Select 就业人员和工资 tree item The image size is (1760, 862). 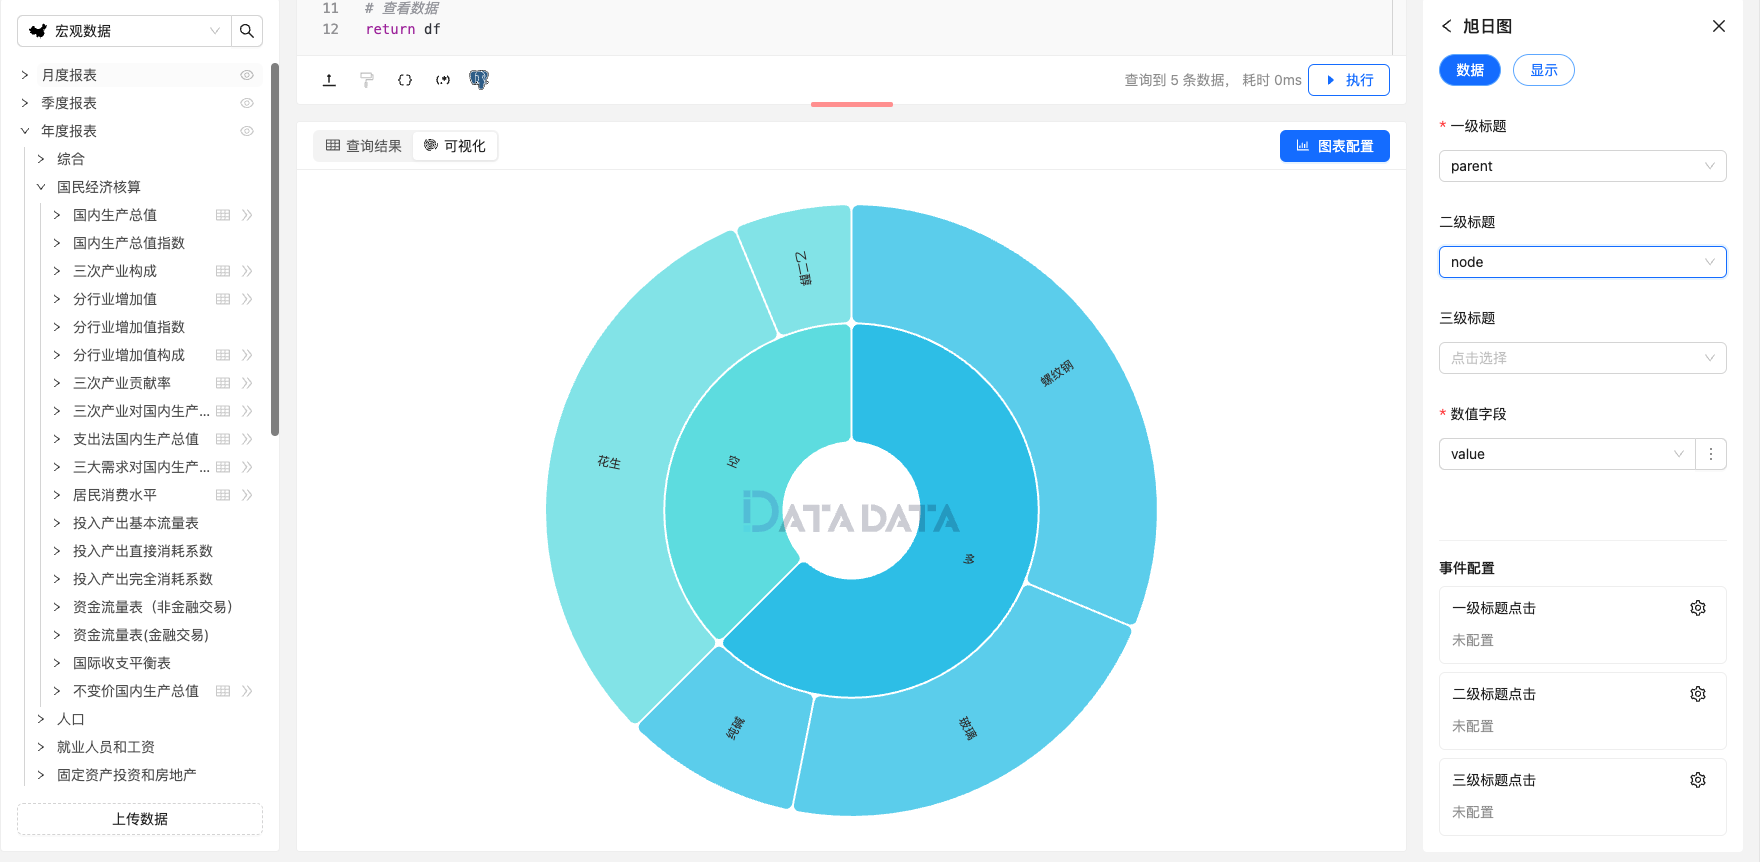106,747
